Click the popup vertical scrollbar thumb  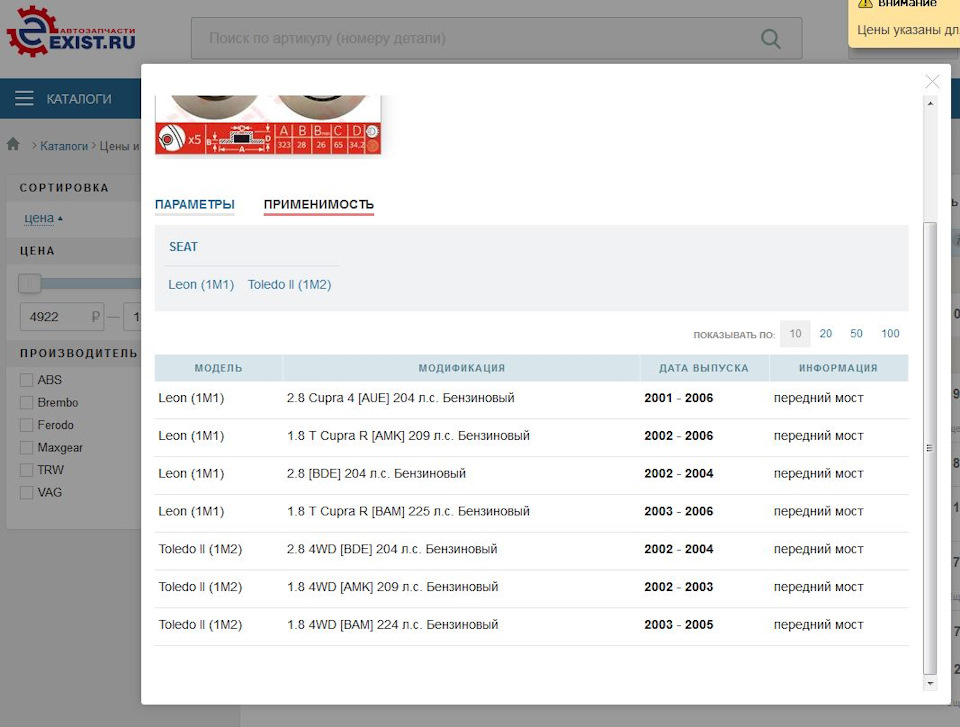(x=930, y=448)
